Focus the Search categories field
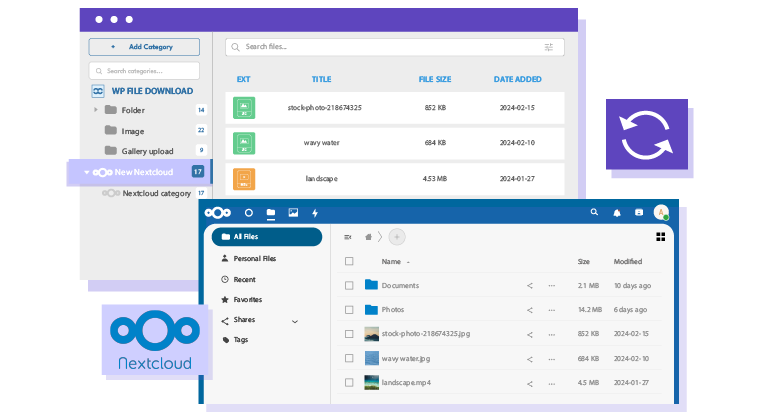The height and width of the screenshot is (420, 760). (x=144, y=71)
